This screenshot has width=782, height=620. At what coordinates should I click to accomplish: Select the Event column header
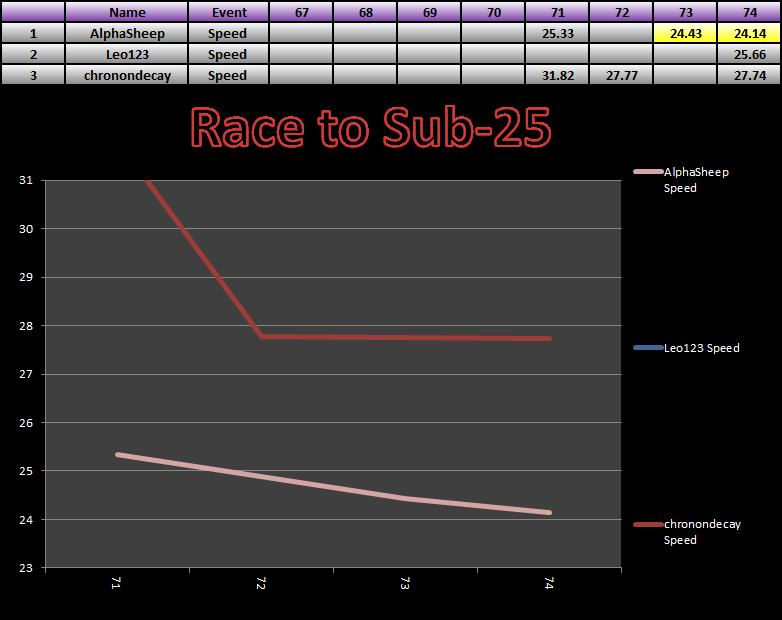tap(228, 12)
